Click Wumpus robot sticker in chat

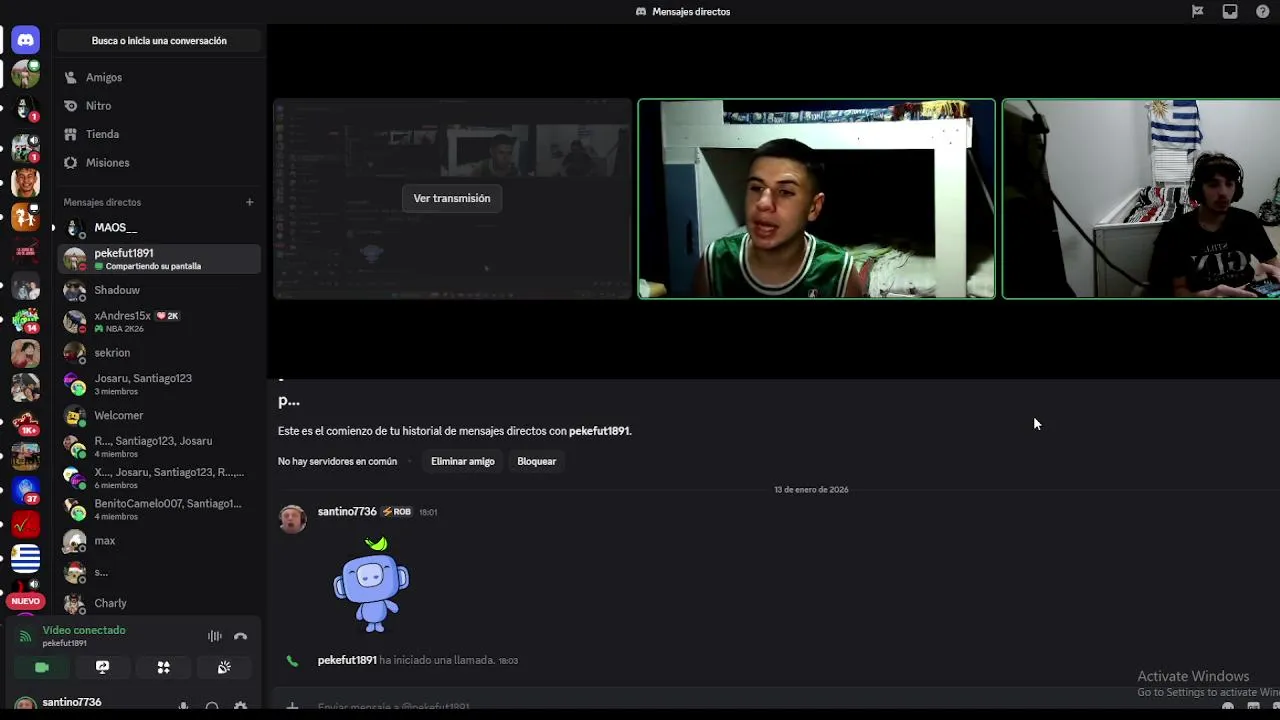[x=371, y=586]
